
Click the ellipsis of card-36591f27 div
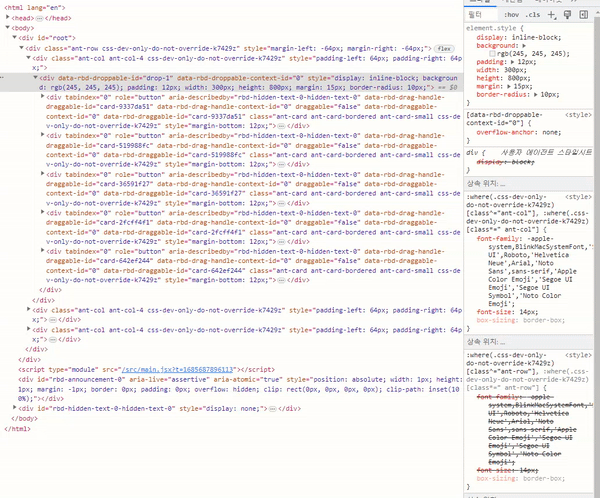point(281,203)
